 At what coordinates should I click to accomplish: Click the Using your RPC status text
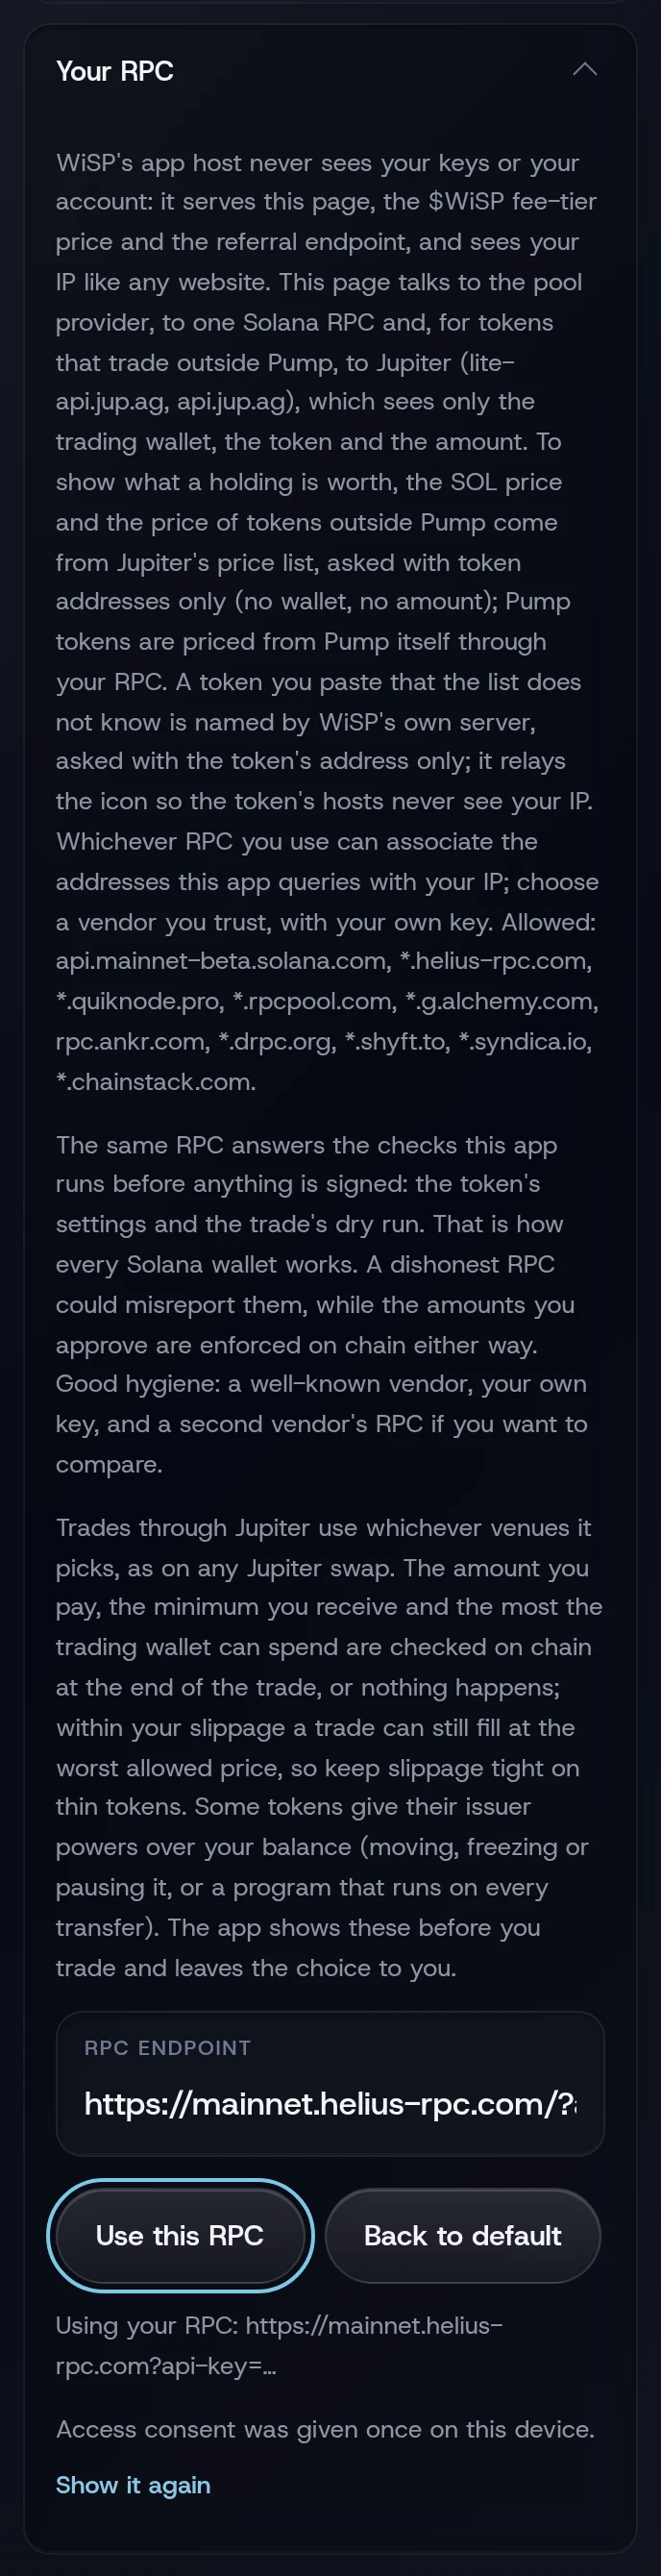279,2345
